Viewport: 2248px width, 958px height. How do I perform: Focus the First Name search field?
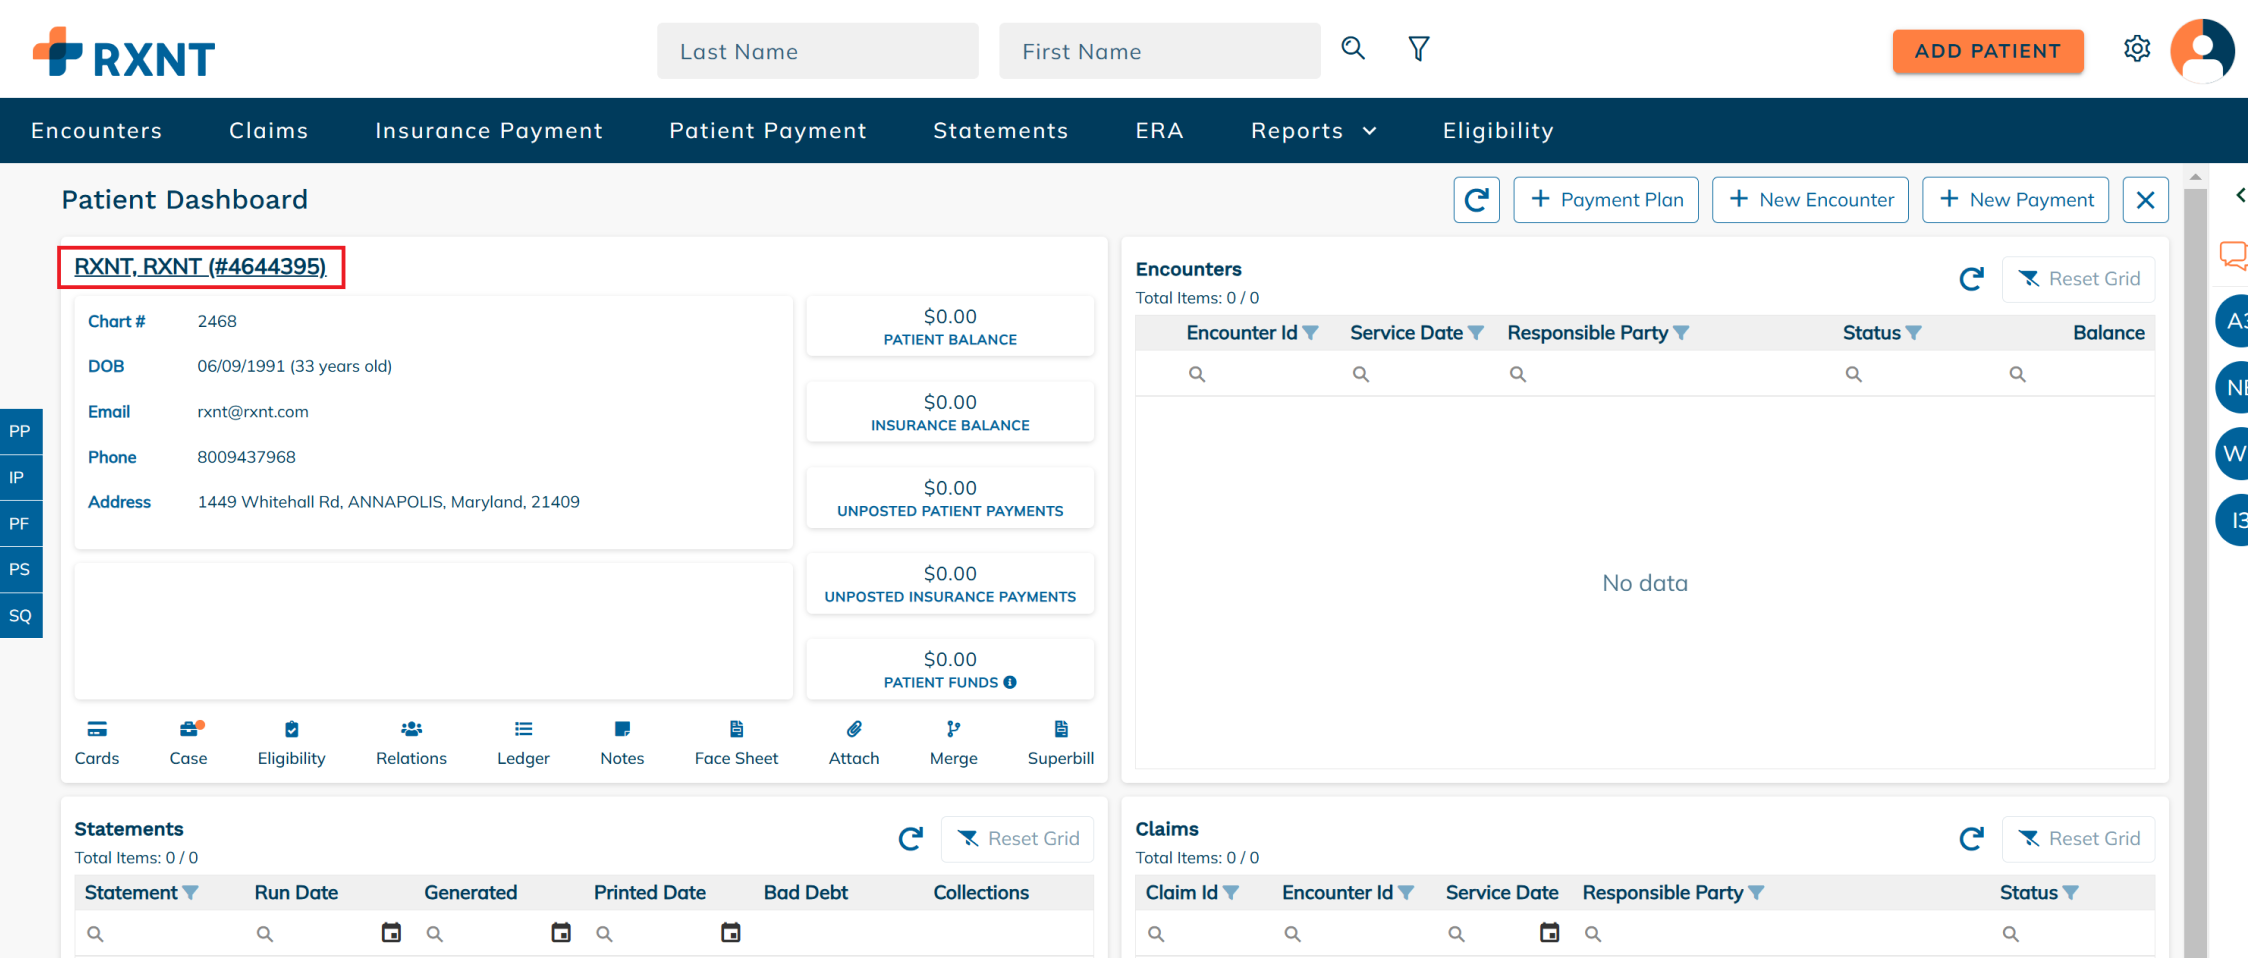point(1159,51)
